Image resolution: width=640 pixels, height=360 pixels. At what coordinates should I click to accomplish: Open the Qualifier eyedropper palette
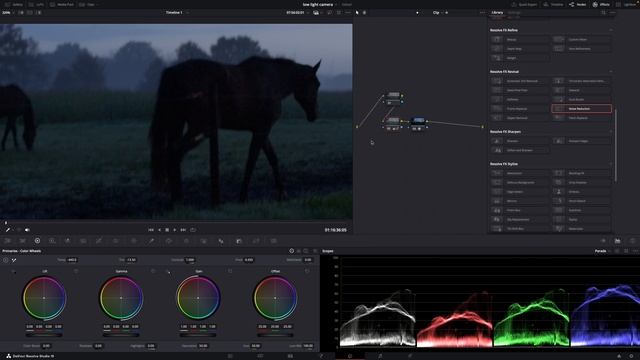[x=151, y=241]
